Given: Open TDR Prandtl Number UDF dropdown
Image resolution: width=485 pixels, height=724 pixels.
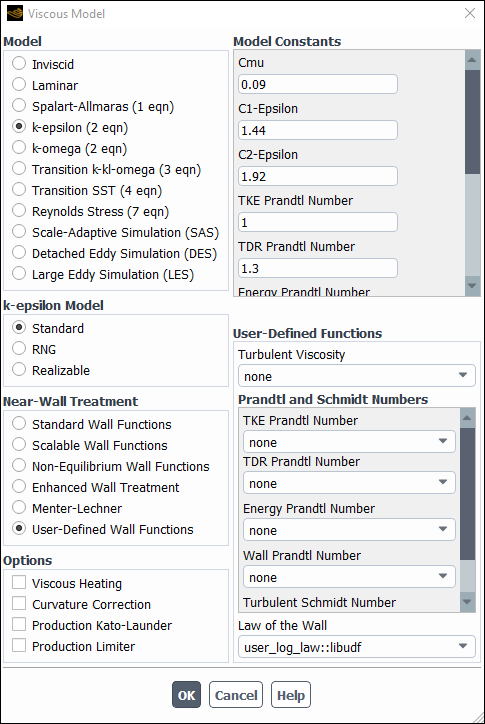Looking at the screenshot, I should (x=349, y=483).
